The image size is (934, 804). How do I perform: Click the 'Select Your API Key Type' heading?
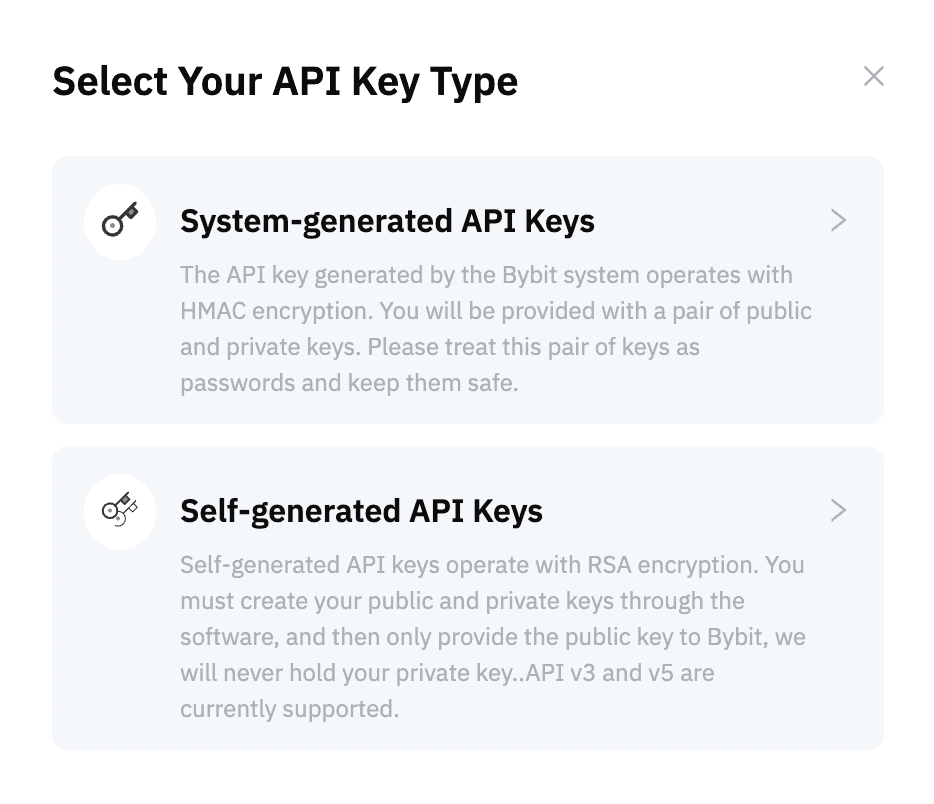click(285, 81)
